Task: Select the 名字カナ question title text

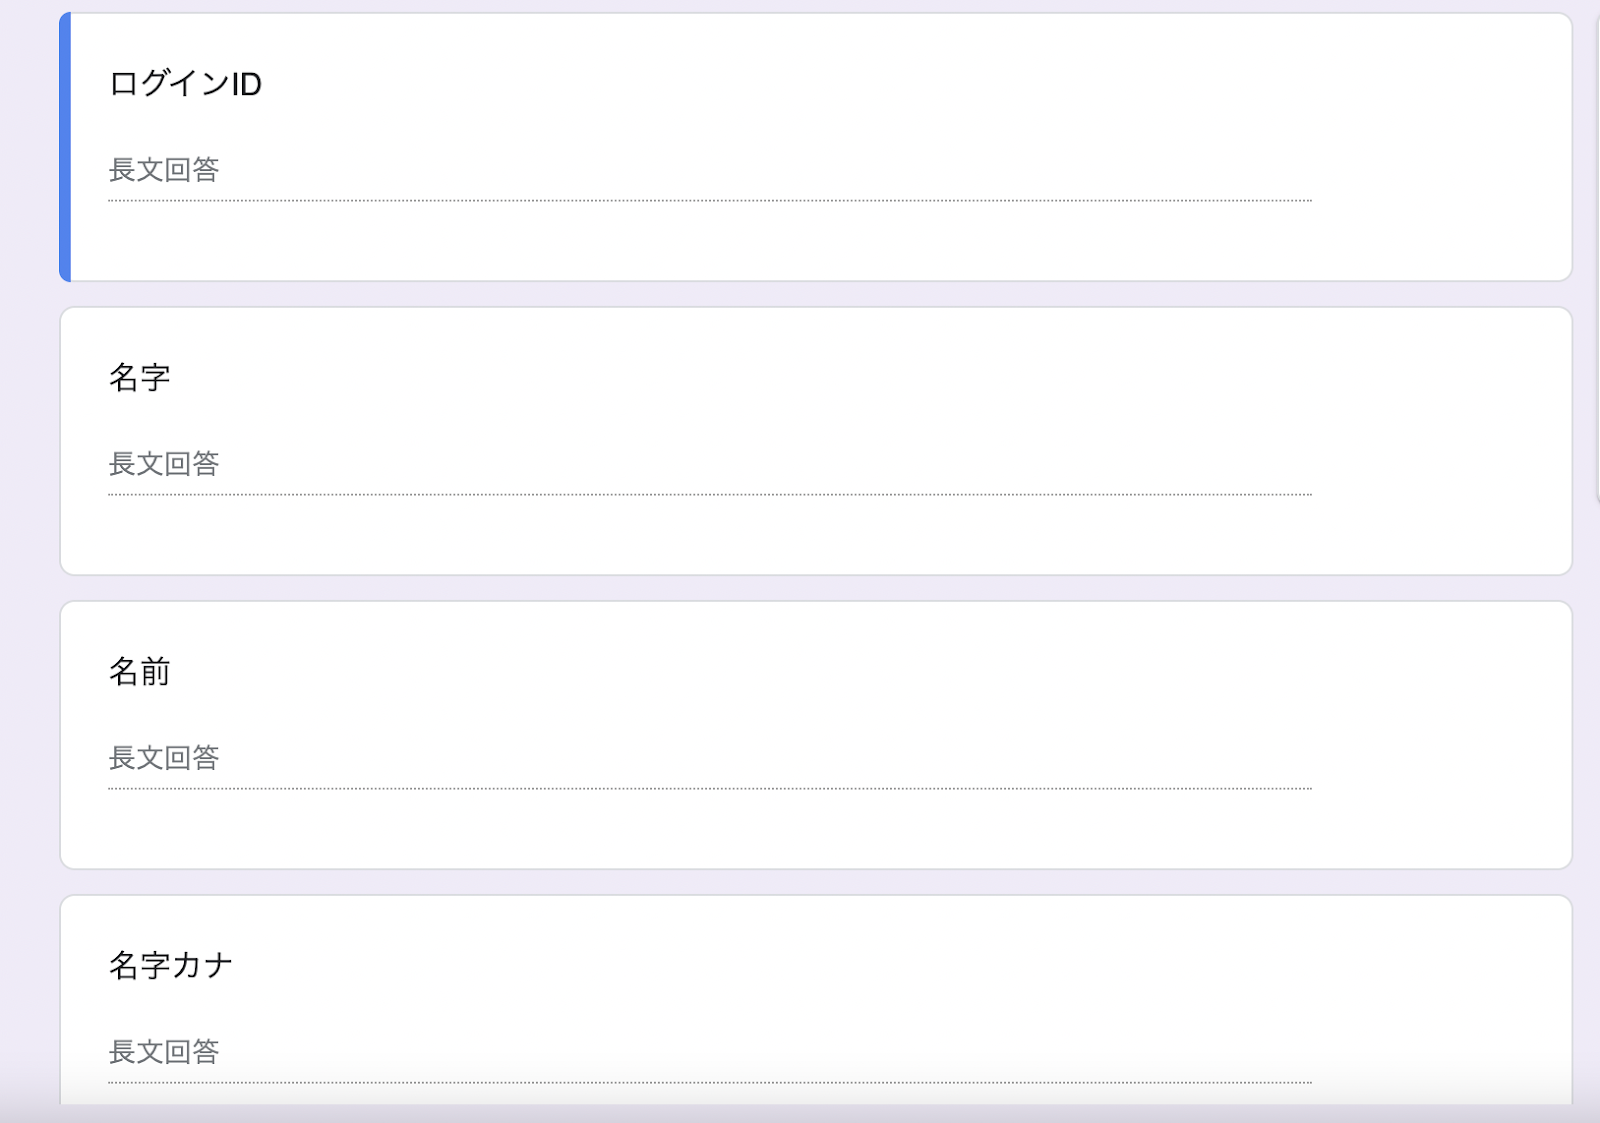Action: (x=170, y=966)
